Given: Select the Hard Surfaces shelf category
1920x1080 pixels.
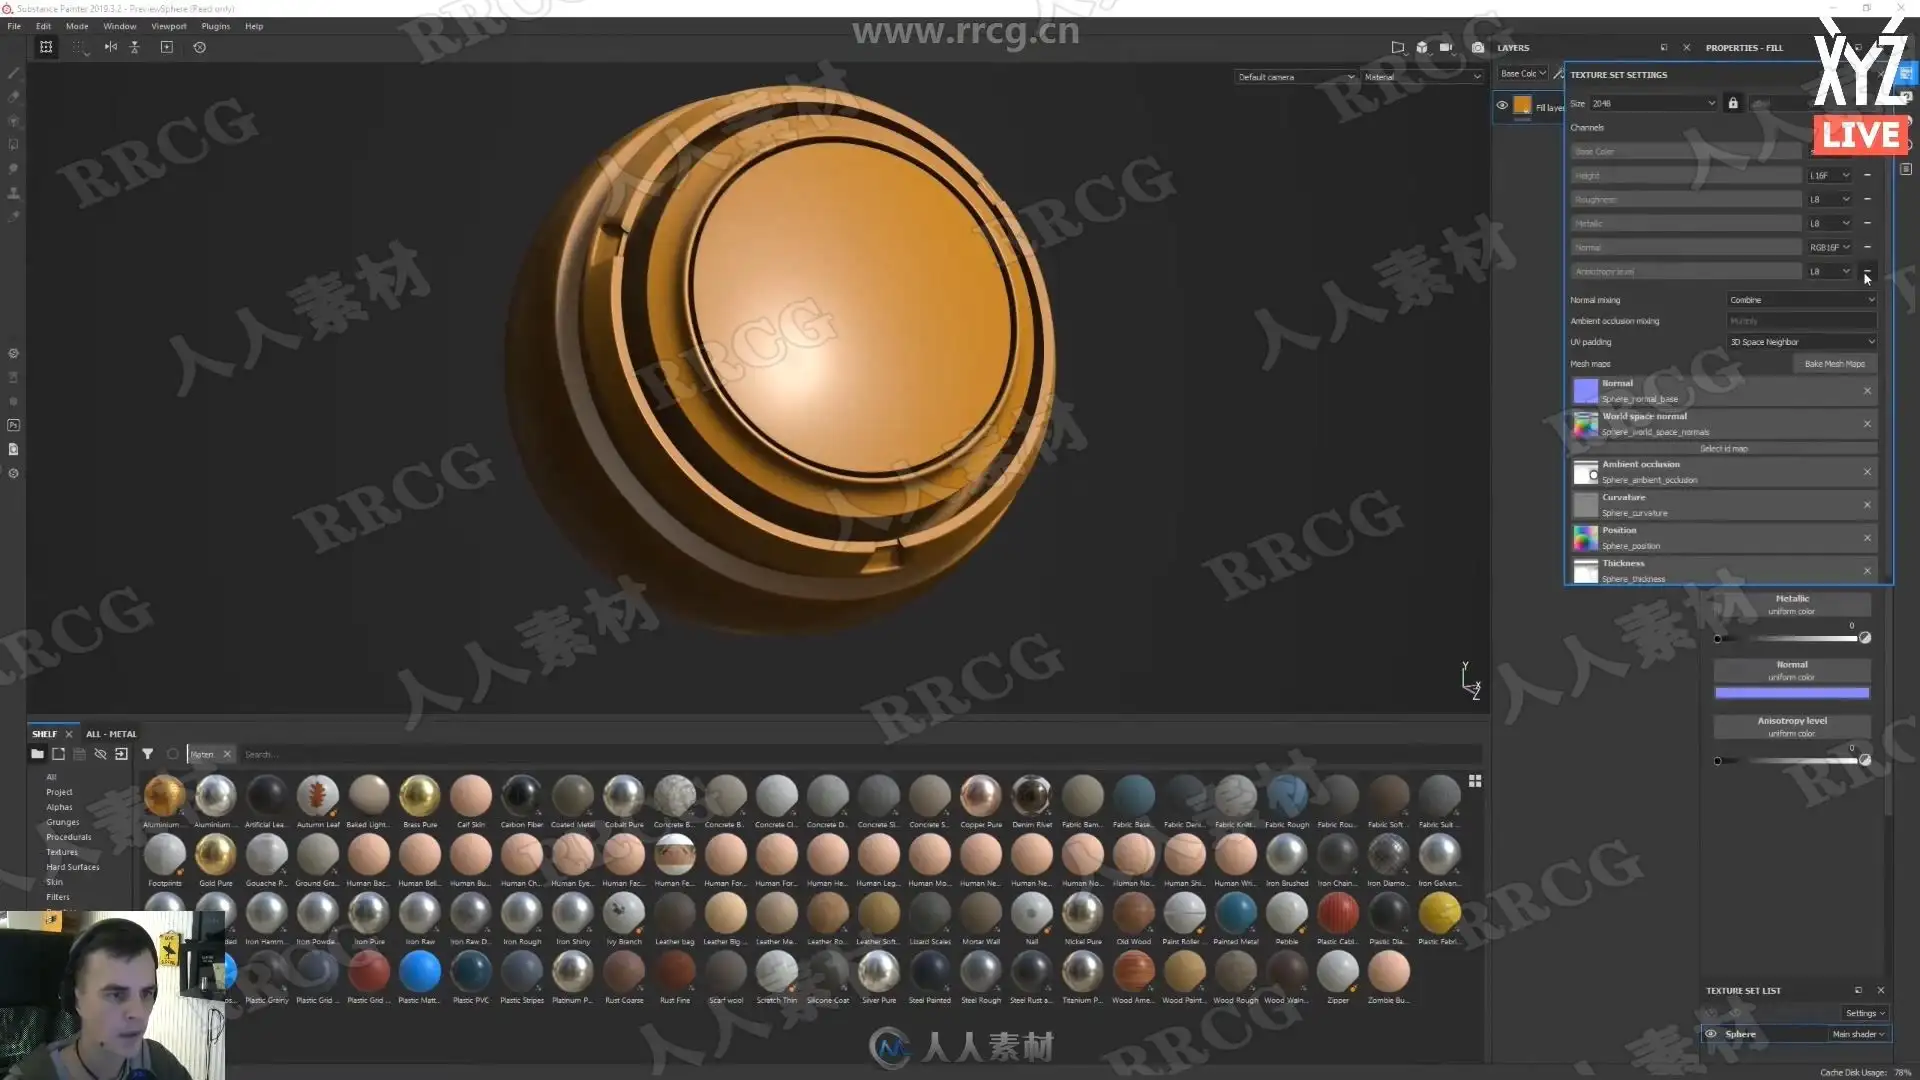Looking at the screenshot, I should [72, 867].
